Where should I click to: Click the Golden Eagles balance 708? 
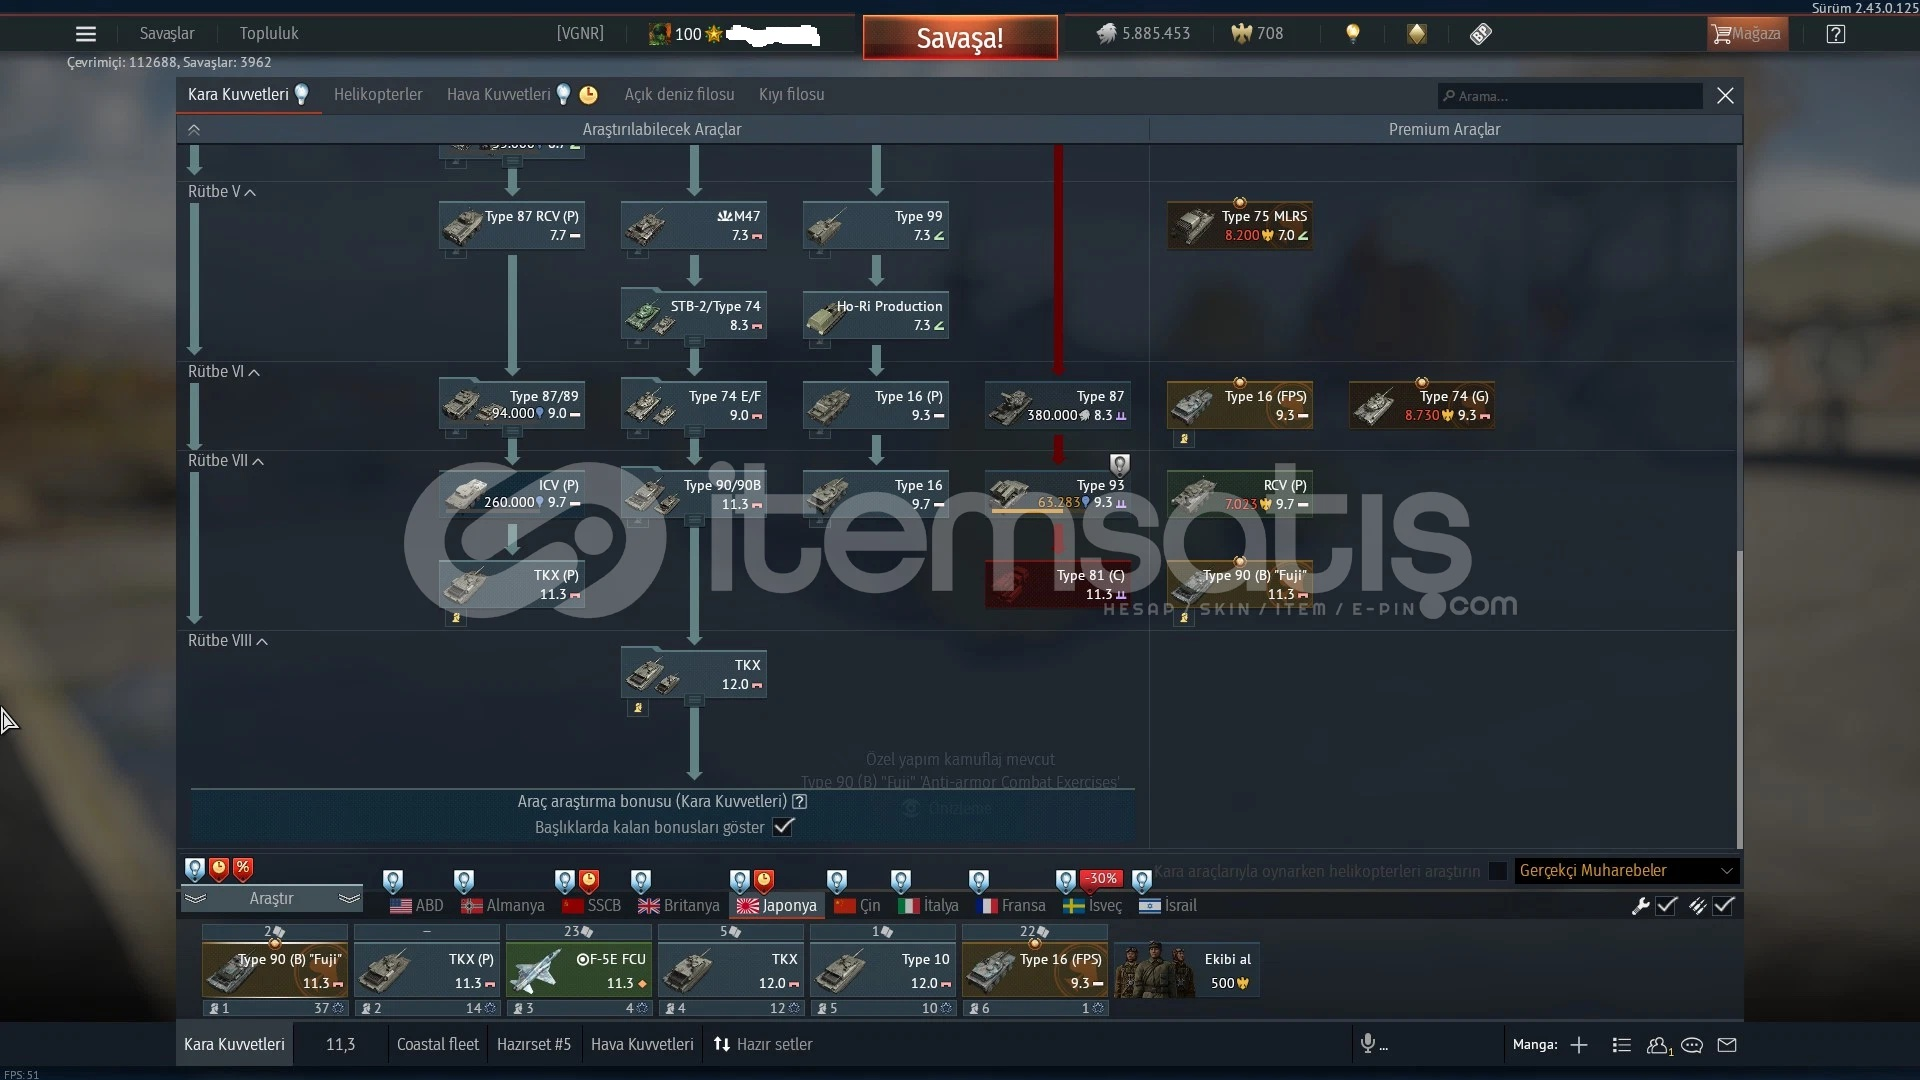click(1257, 34)
